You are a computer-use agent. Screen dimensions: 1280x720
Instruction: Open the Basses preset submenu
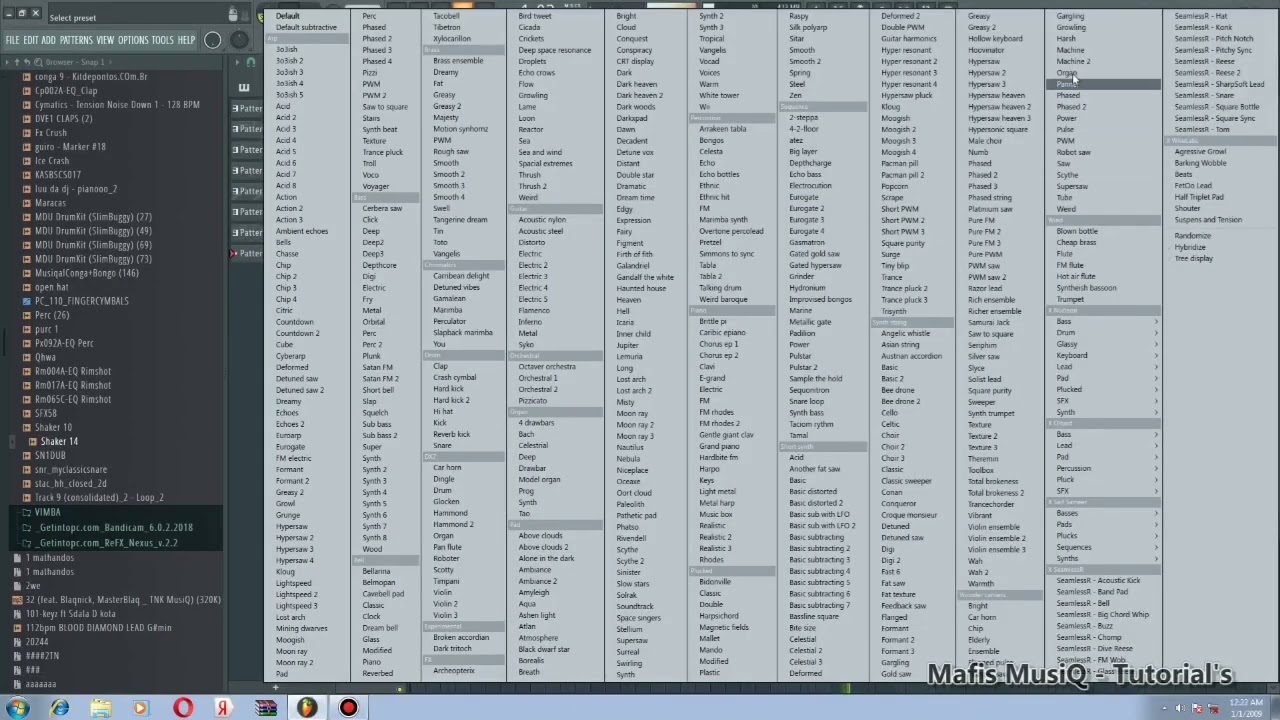[1105, 513]
